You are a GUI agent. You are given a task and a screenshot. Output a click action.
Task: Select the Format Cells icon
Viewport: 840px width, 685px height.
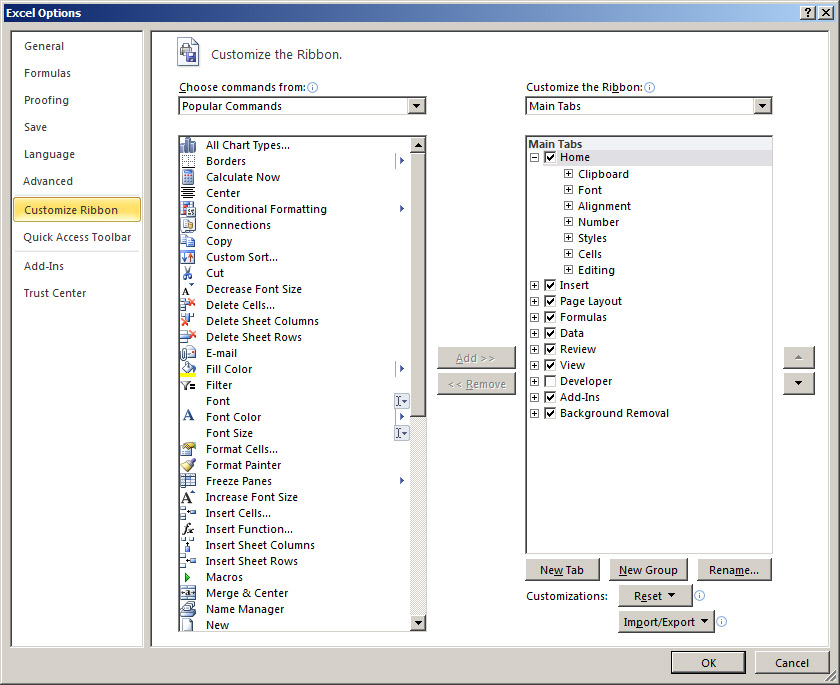(188, 449)
